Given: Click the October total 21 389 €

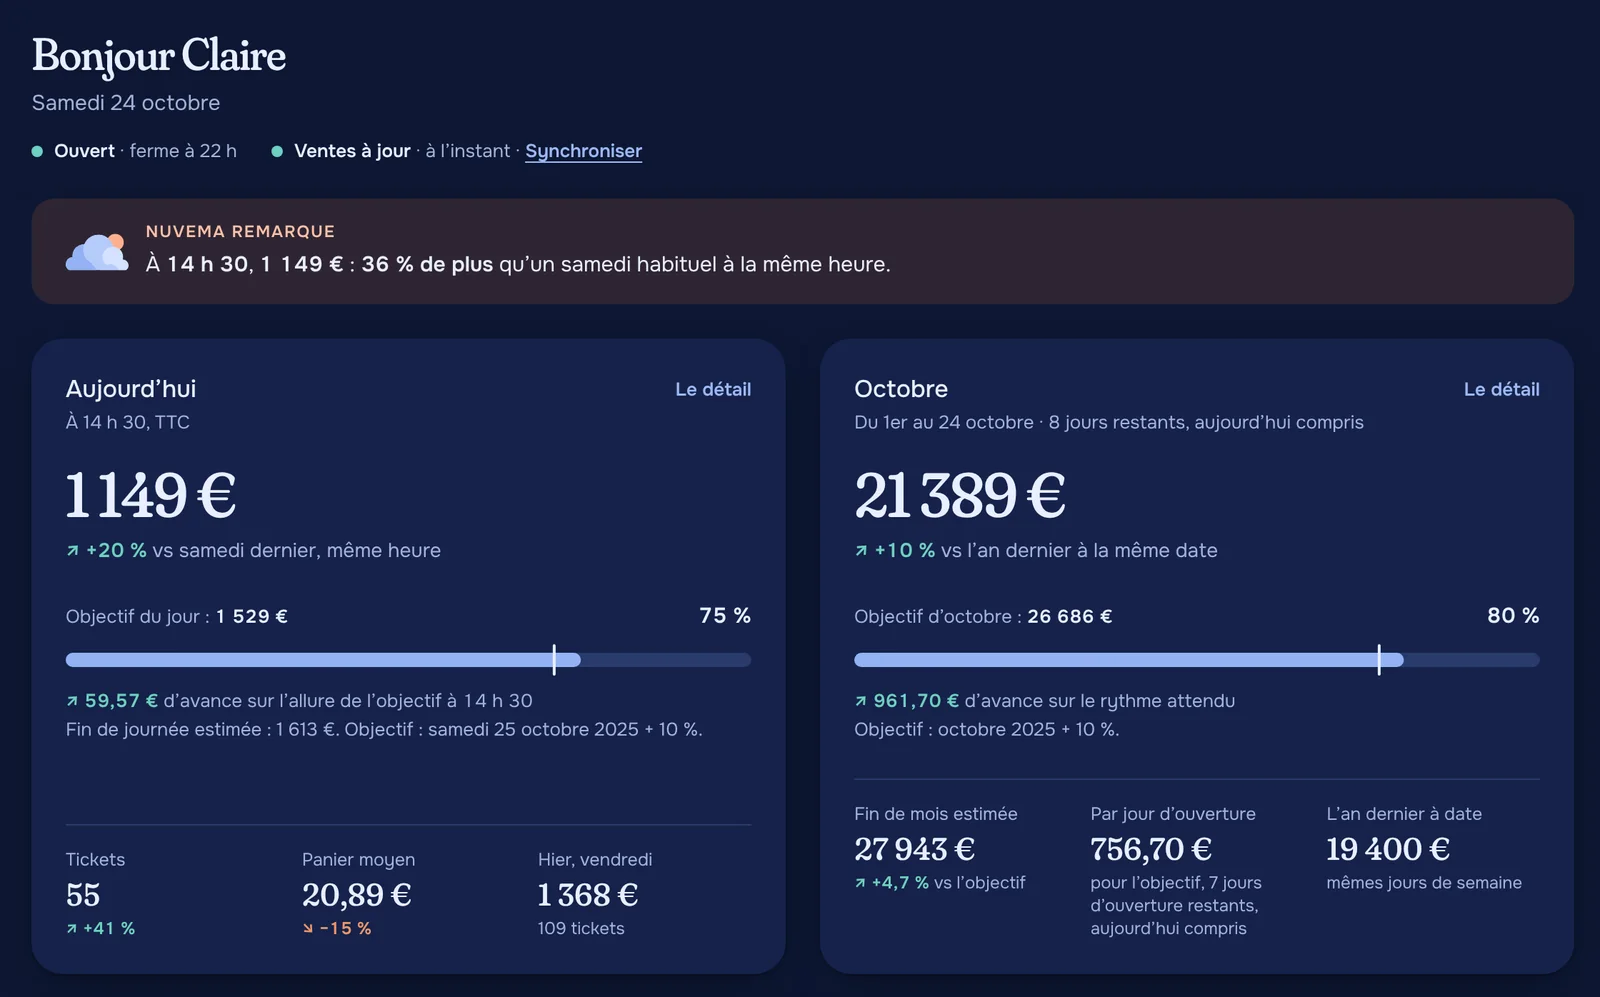Looking at the screenshot, I should (x=960, y=495).
